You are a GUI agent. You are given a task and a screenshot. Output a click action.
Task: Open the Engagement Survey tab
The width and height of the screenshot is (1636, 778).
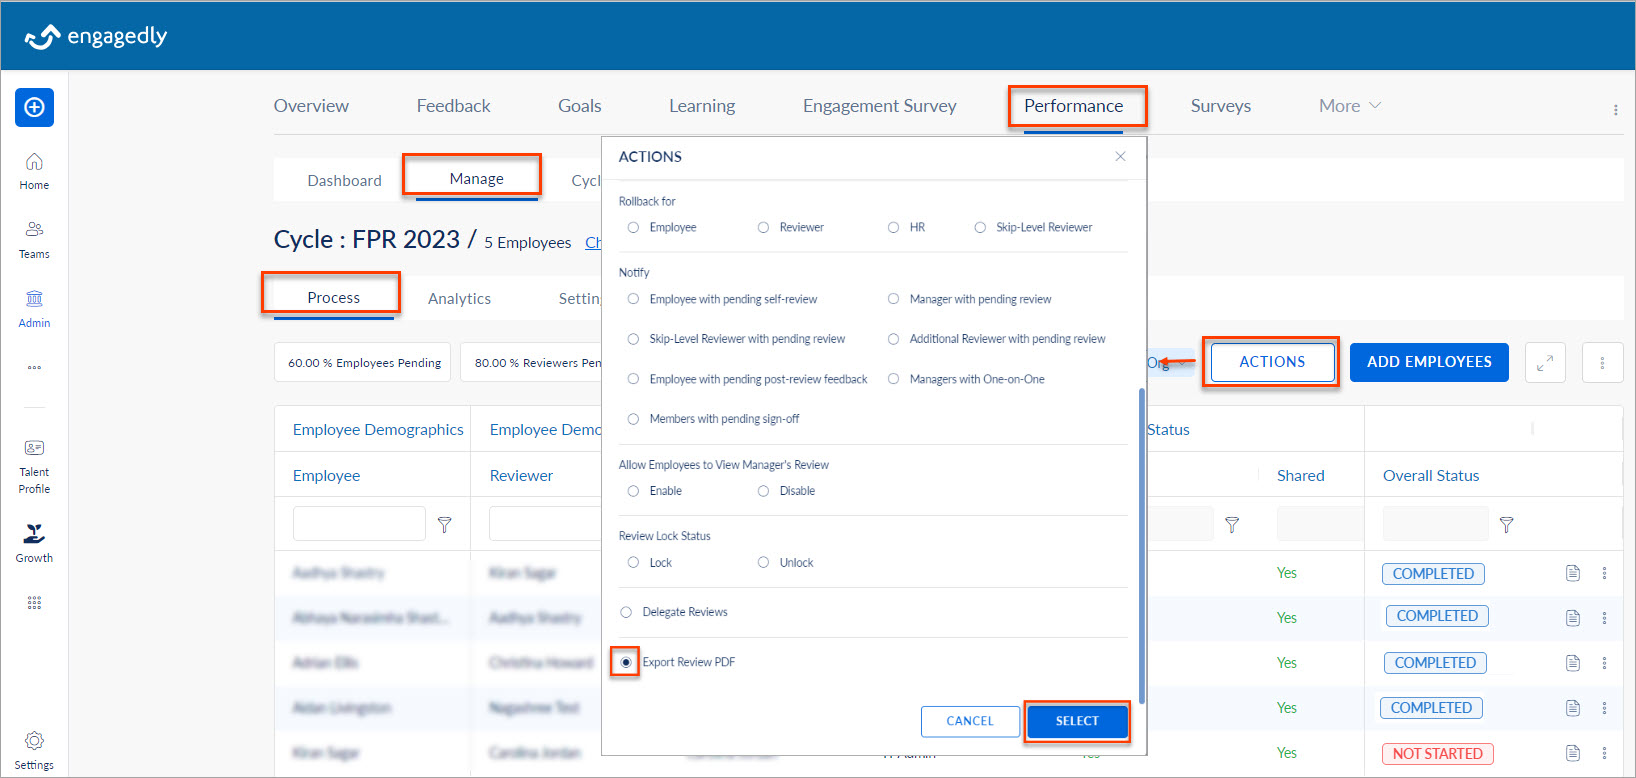pyautogui.click(x=879, y=106)
